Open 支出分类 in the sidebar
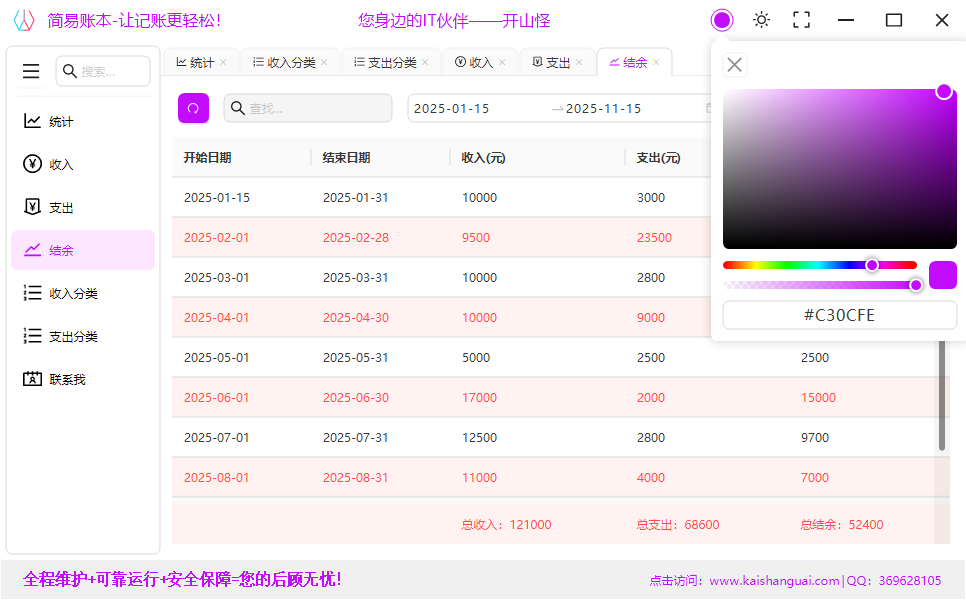The image size is (966, 600). click(83, 336)
